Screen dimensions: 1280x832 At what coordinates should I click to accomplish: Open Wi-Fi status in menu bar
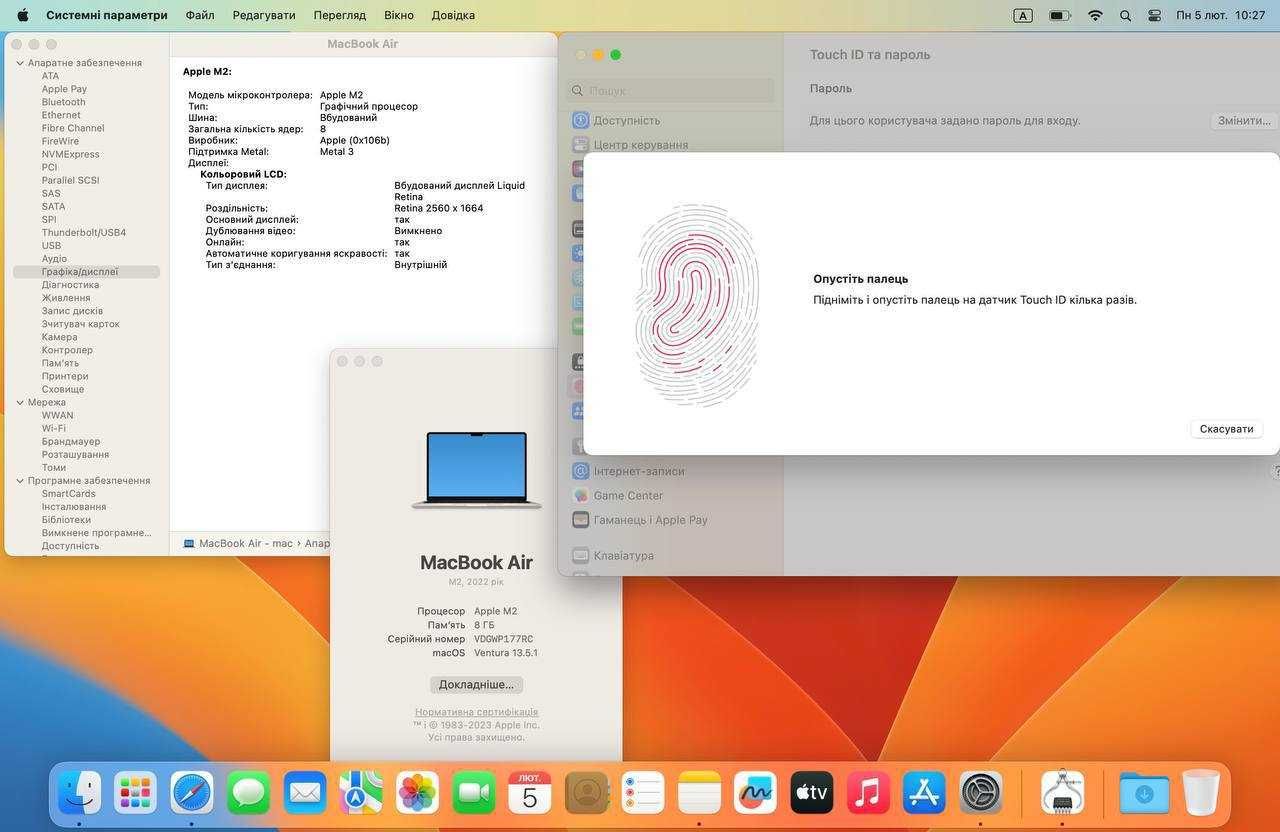pos(1095,15)
